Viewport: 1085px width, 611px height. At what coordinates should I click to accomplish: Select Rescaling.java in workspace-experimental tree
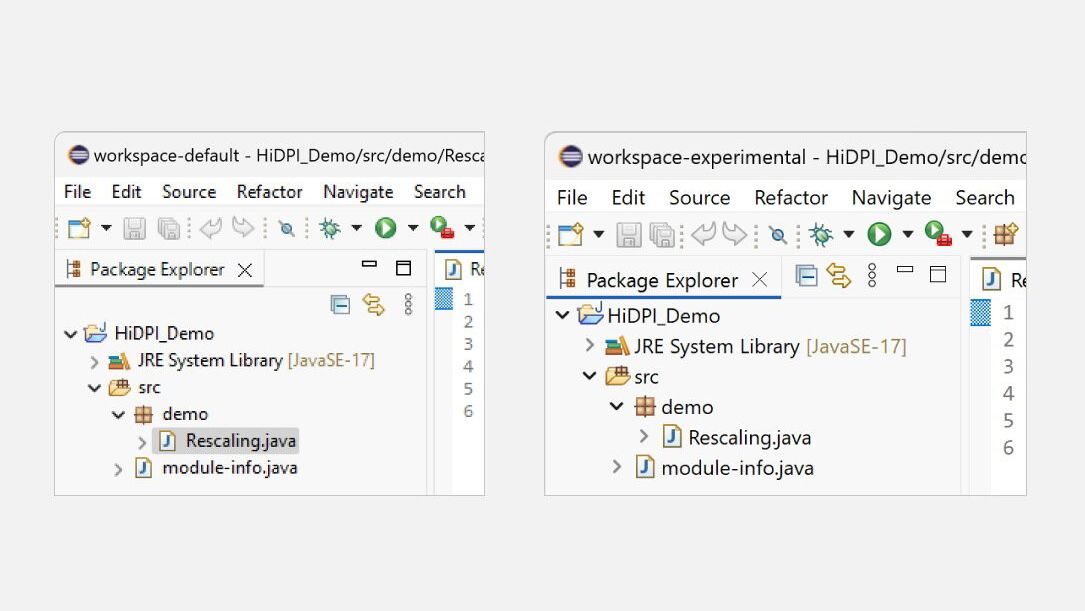click(x=736, y=438)
